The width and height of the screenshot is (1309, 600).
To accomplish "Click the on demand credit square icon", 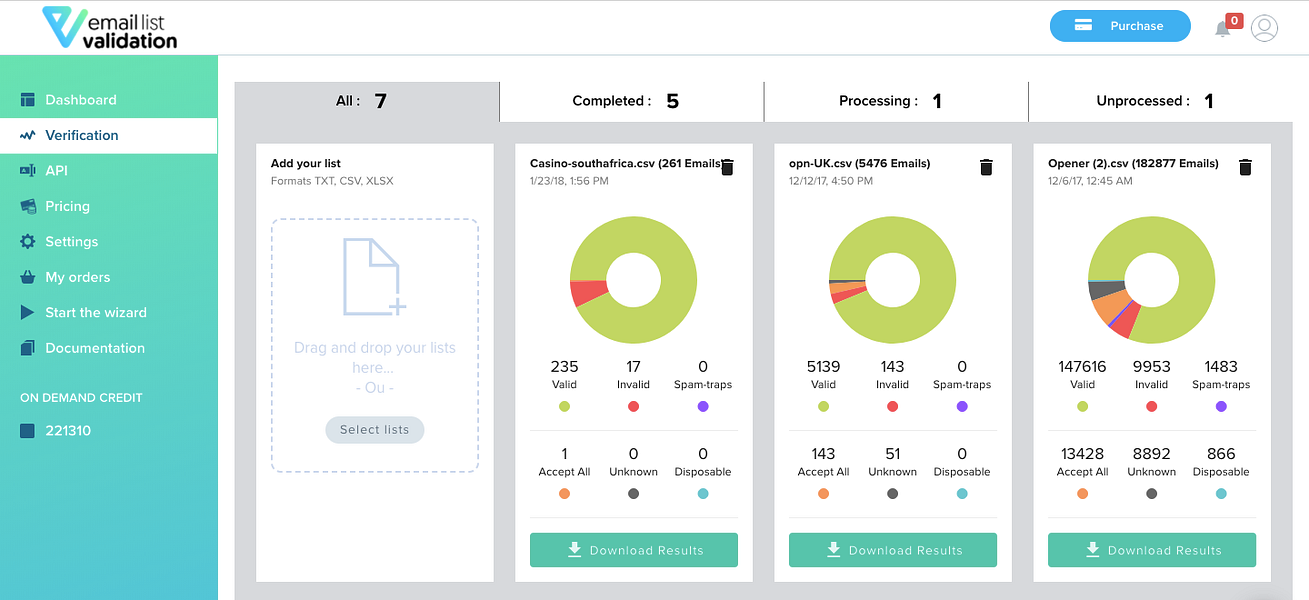I will point(27,431).
